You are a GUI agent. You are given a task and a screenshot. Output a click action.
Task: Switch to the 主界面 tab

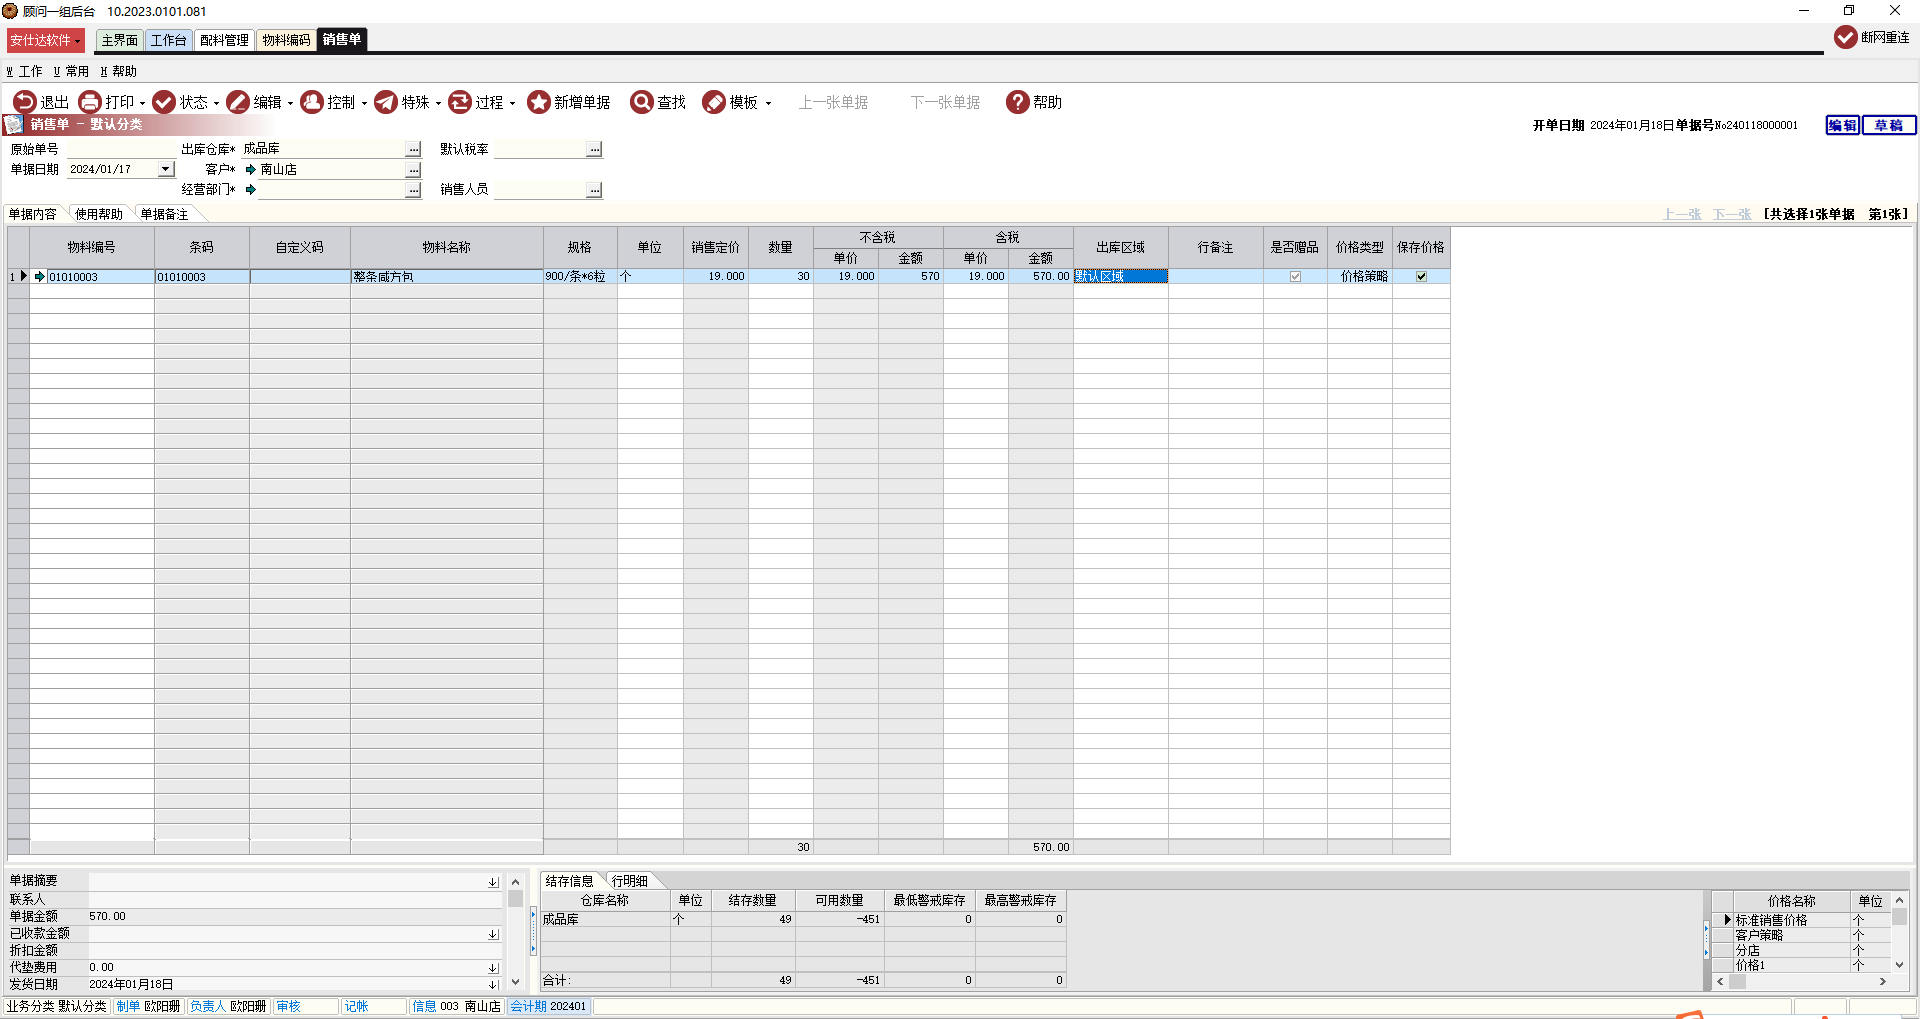point(120,40)
